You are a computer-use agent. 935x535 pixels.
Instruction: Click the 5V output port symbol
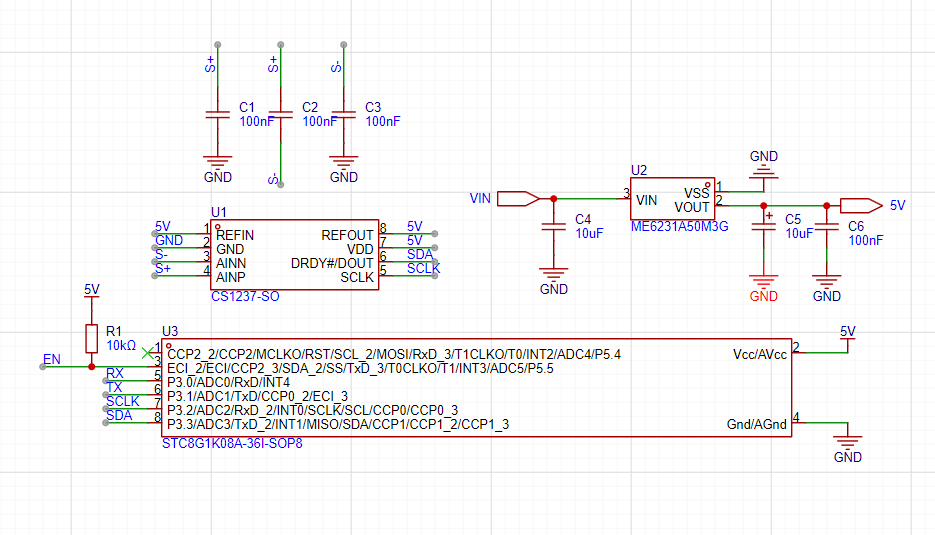coord(861,206)
